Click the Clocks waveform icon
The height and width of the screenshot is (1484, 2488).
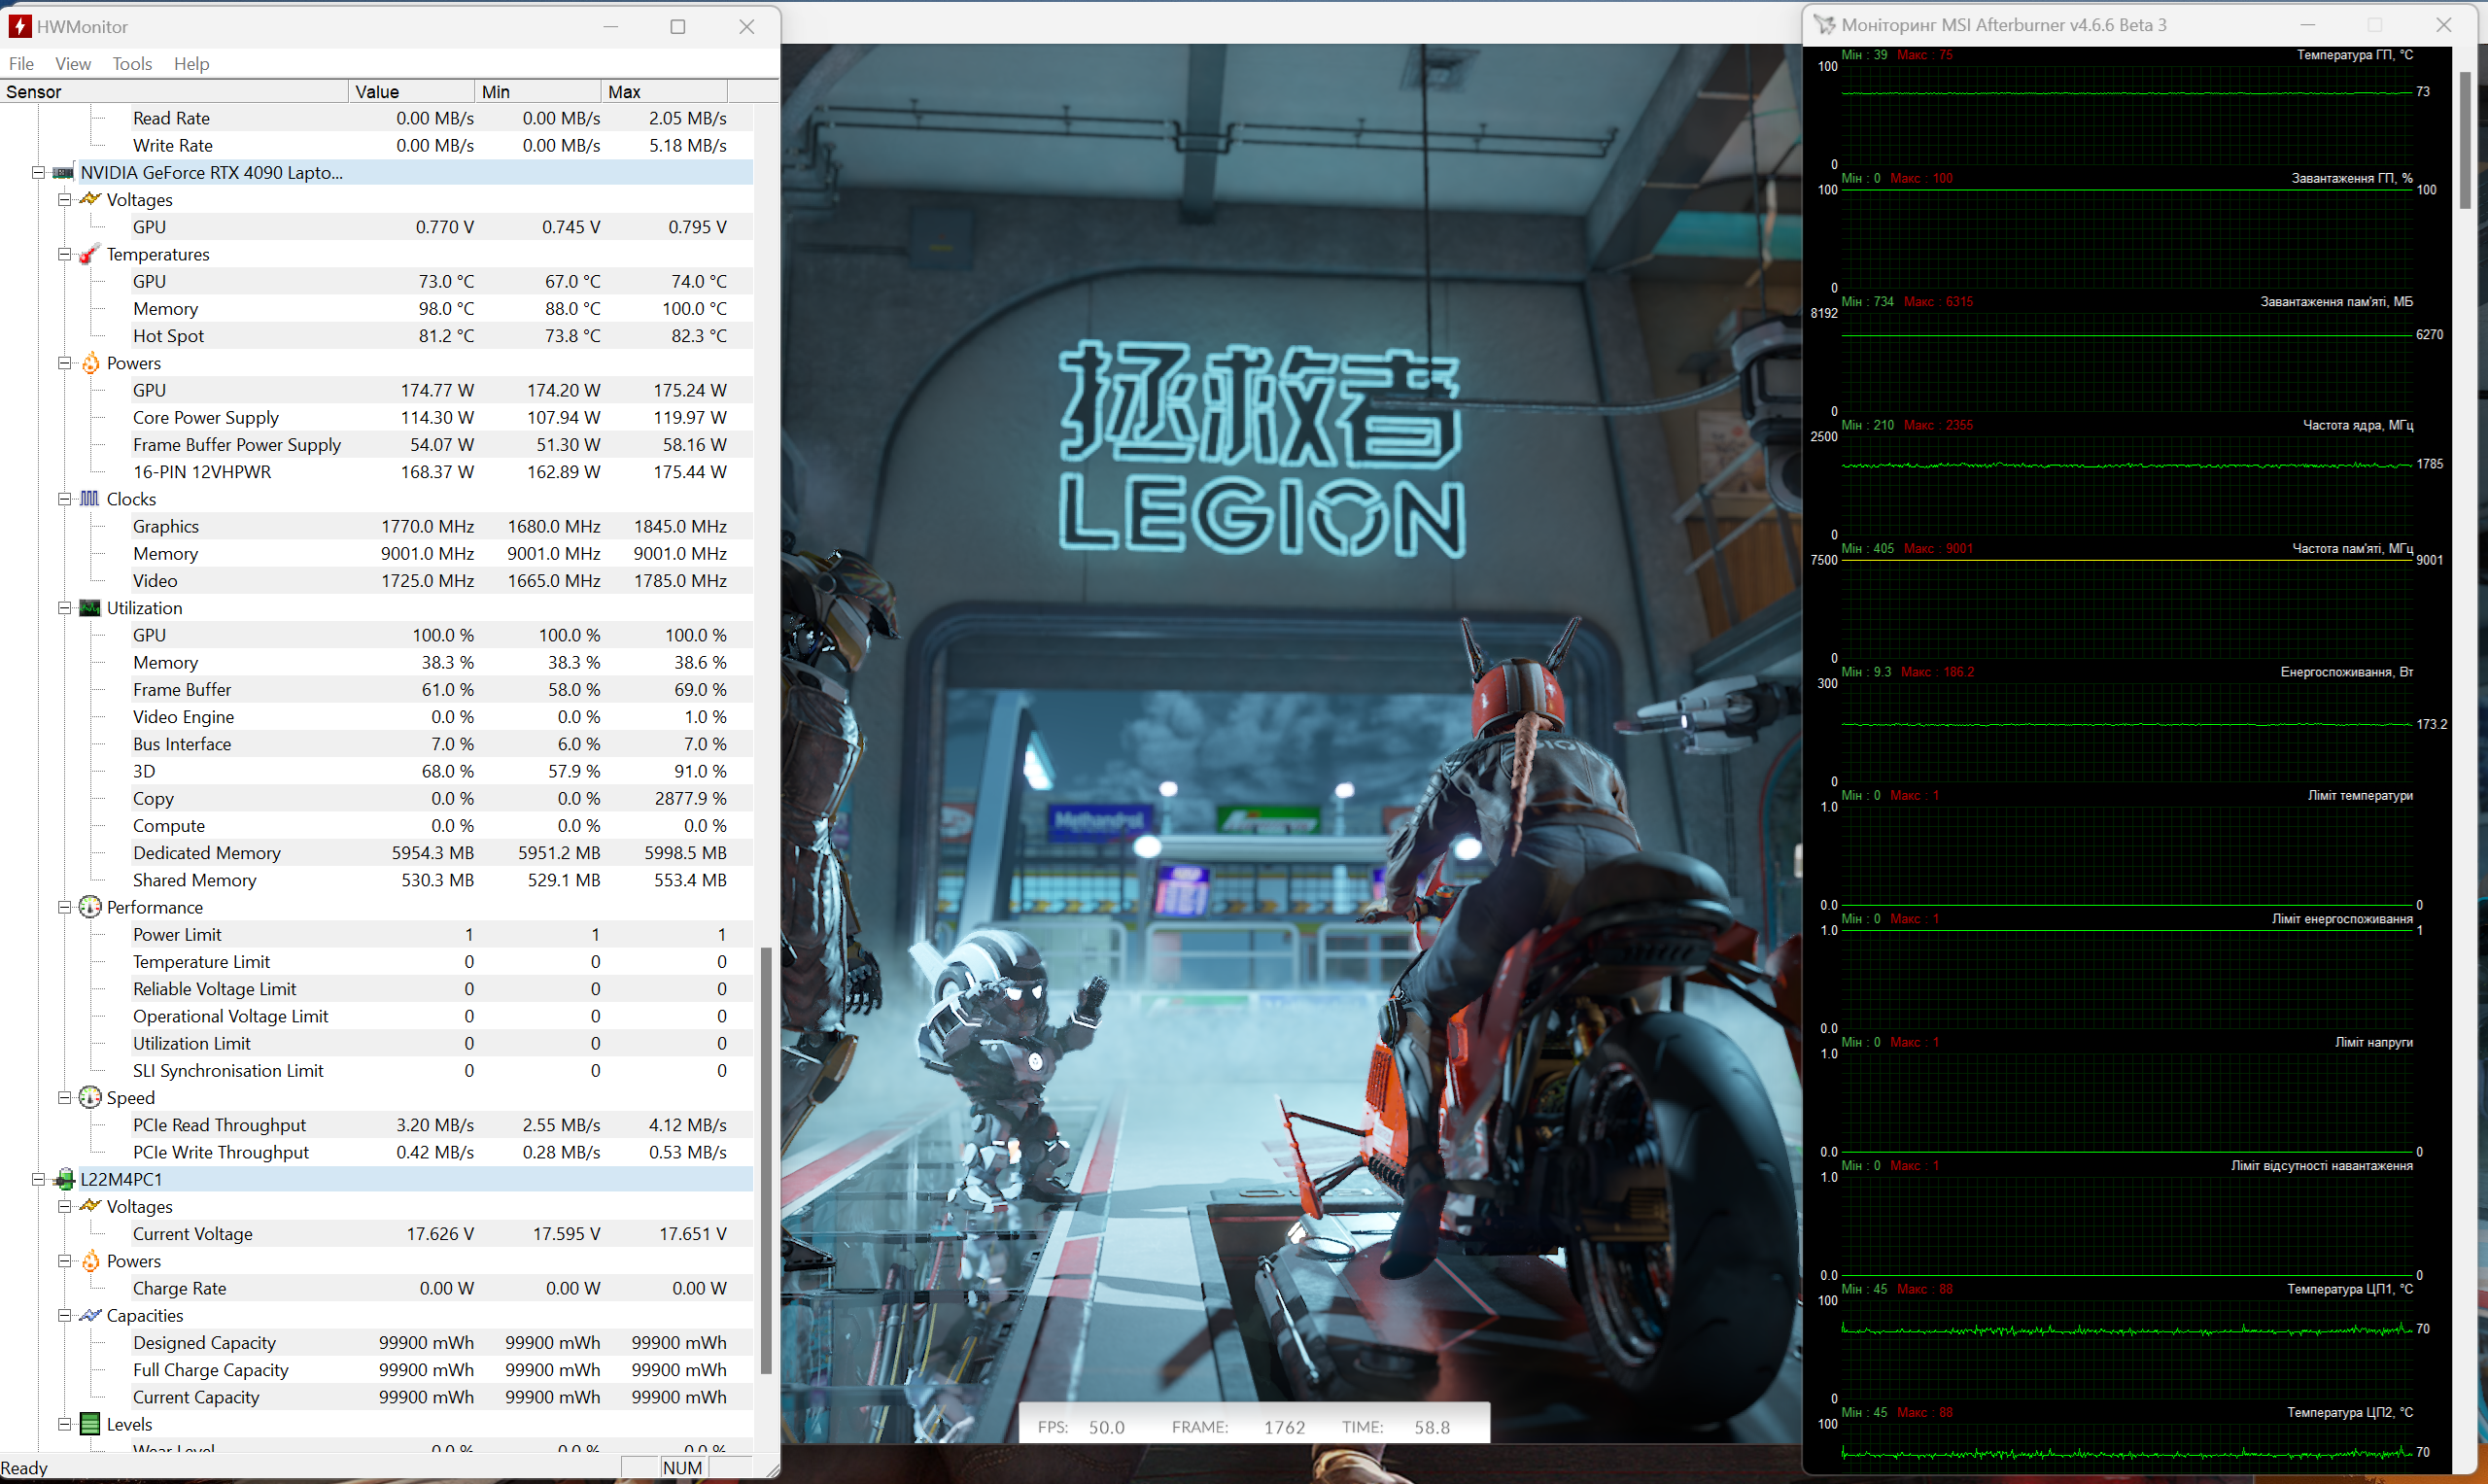[89, 499]
